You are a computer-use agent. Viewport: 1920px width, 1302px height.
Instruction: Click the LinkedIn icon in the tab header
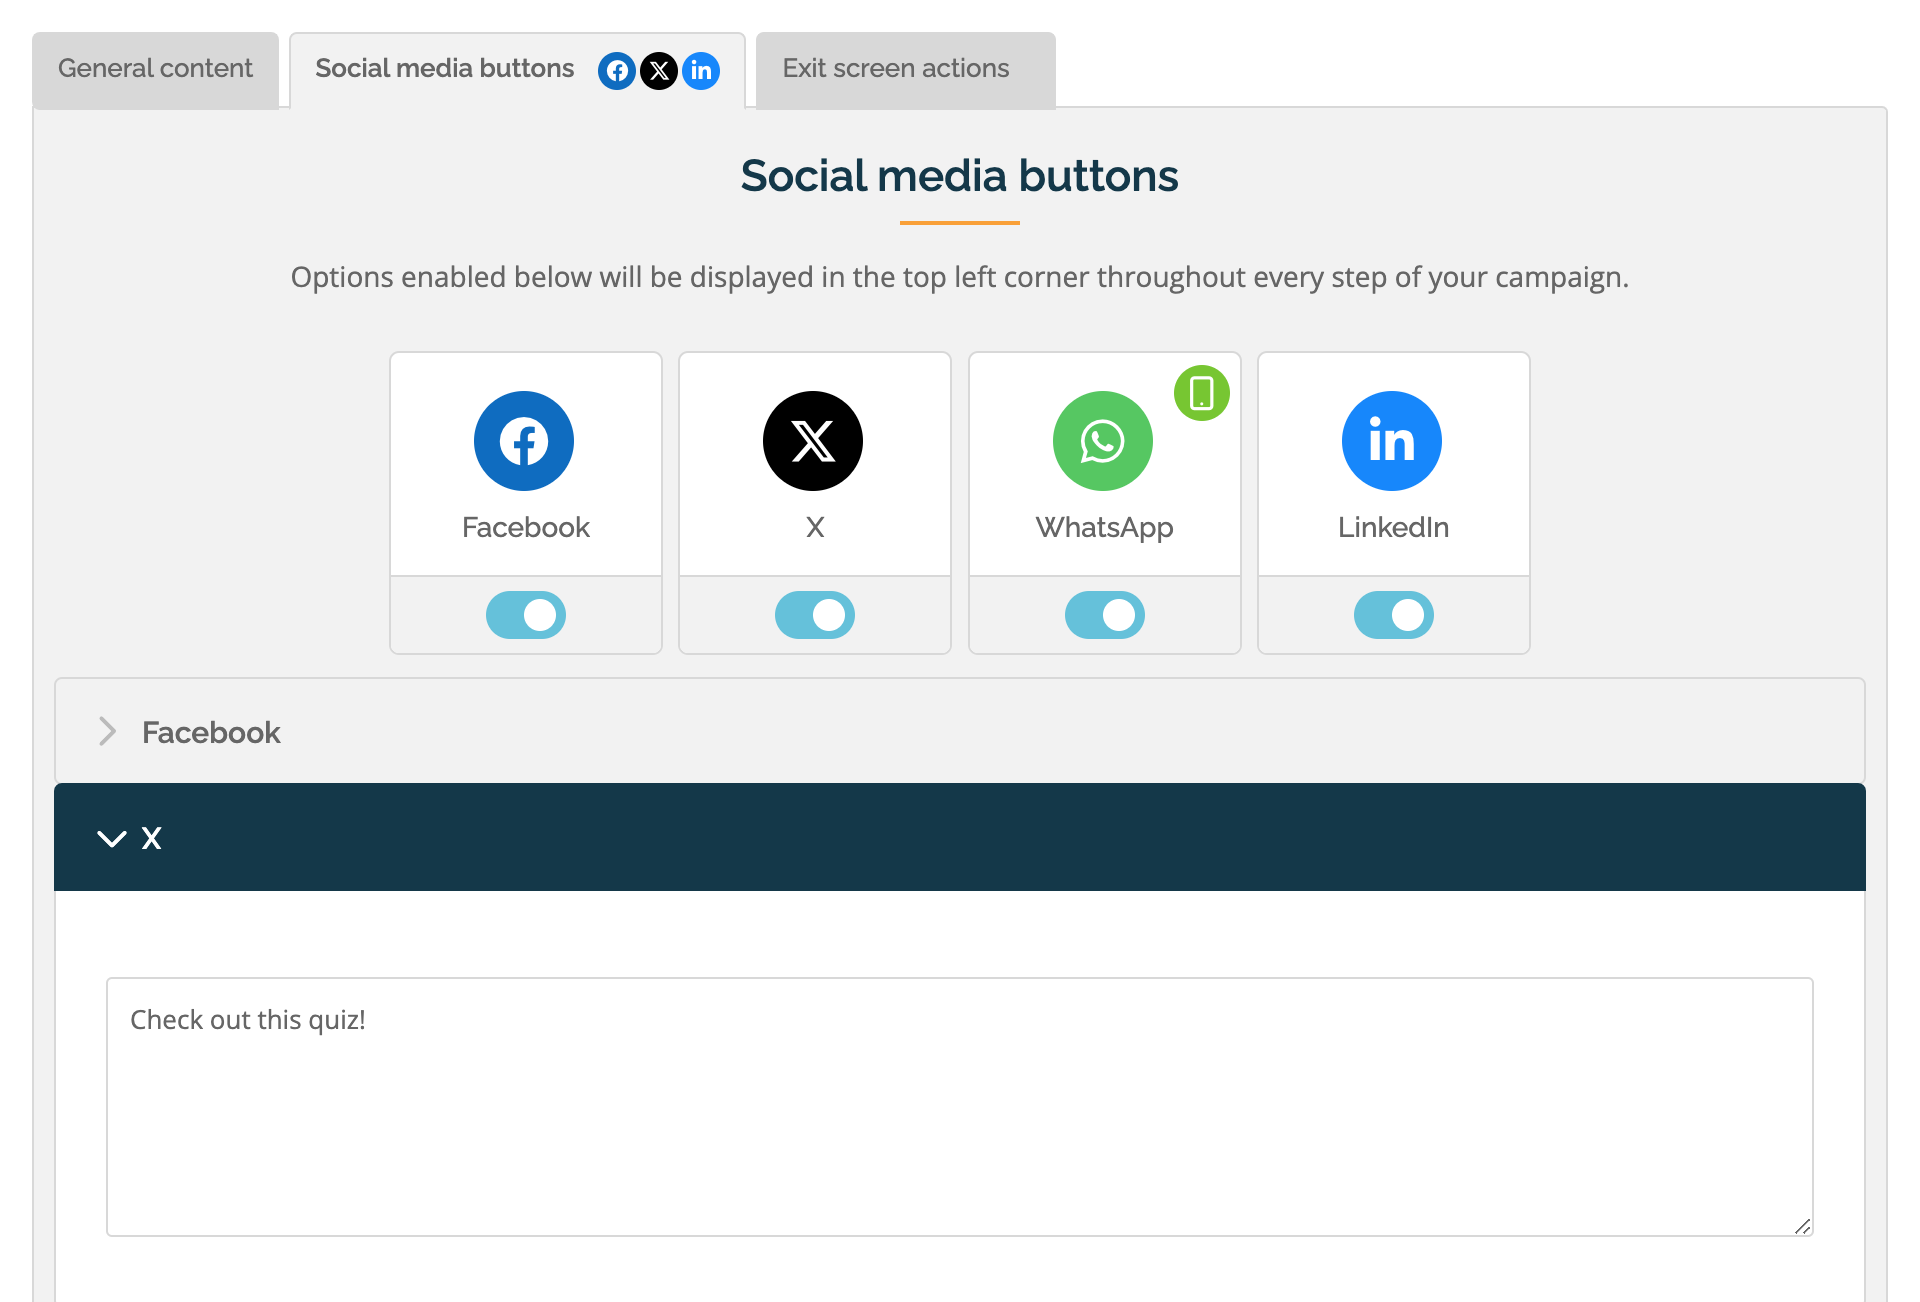point(701,71)
